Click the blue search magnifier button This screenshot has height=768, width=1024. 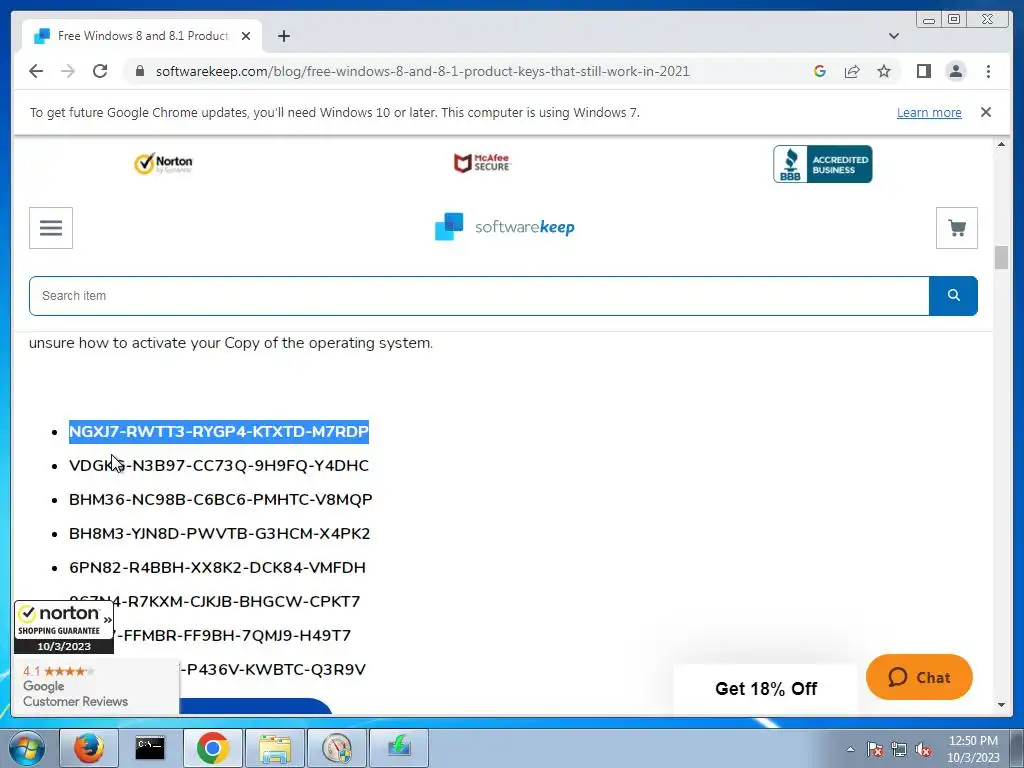pyautogui.click(x=953, y=296)
